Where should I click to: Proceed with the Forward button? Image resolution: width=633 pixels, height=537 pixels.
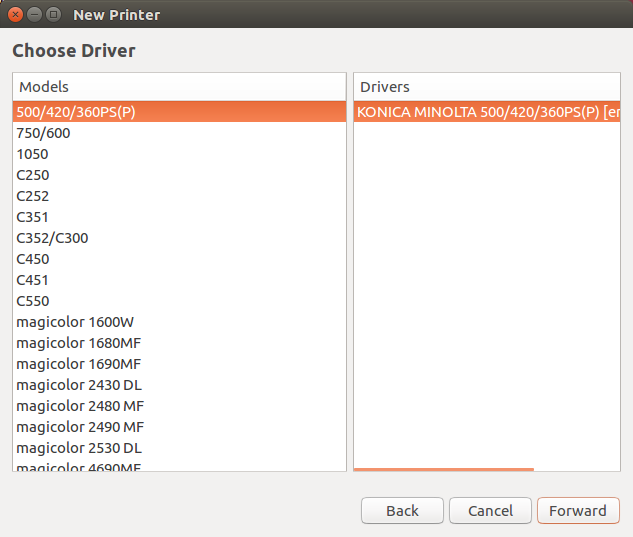[578, 511]
